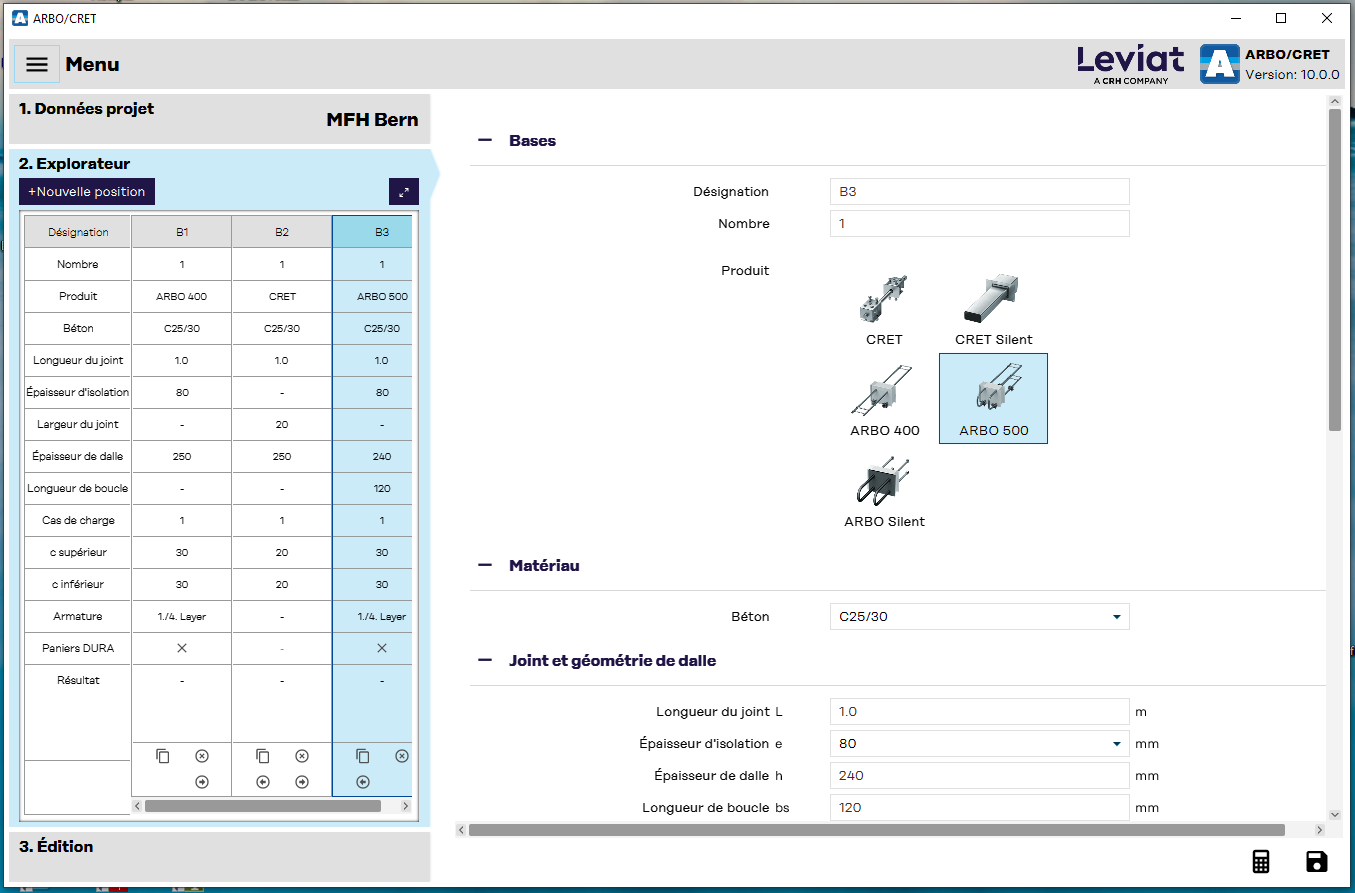Open the 3. Édition panel
Viewport: 1355px width, 893px height.
click(219, 857)
